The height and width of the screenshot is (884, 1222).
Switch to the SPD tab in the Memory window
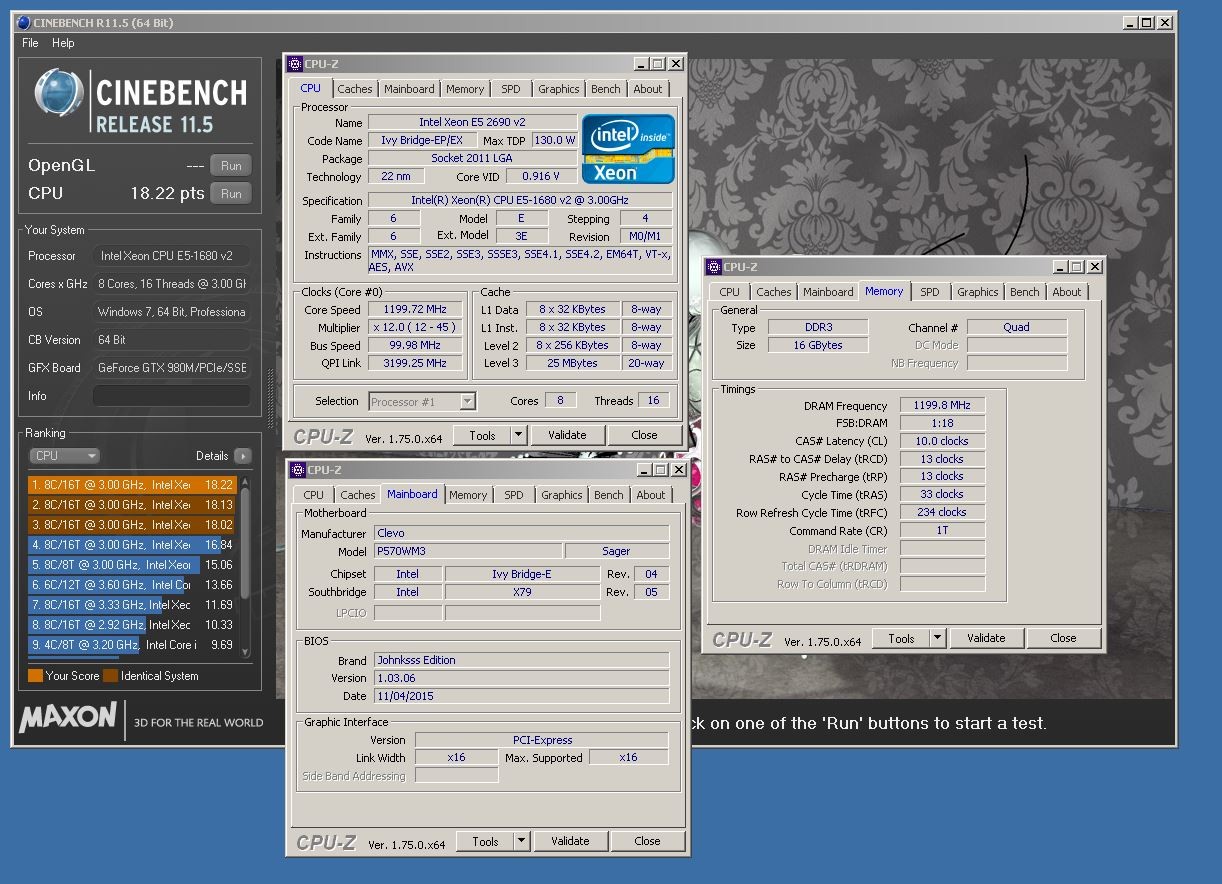[x=930, y=292]
